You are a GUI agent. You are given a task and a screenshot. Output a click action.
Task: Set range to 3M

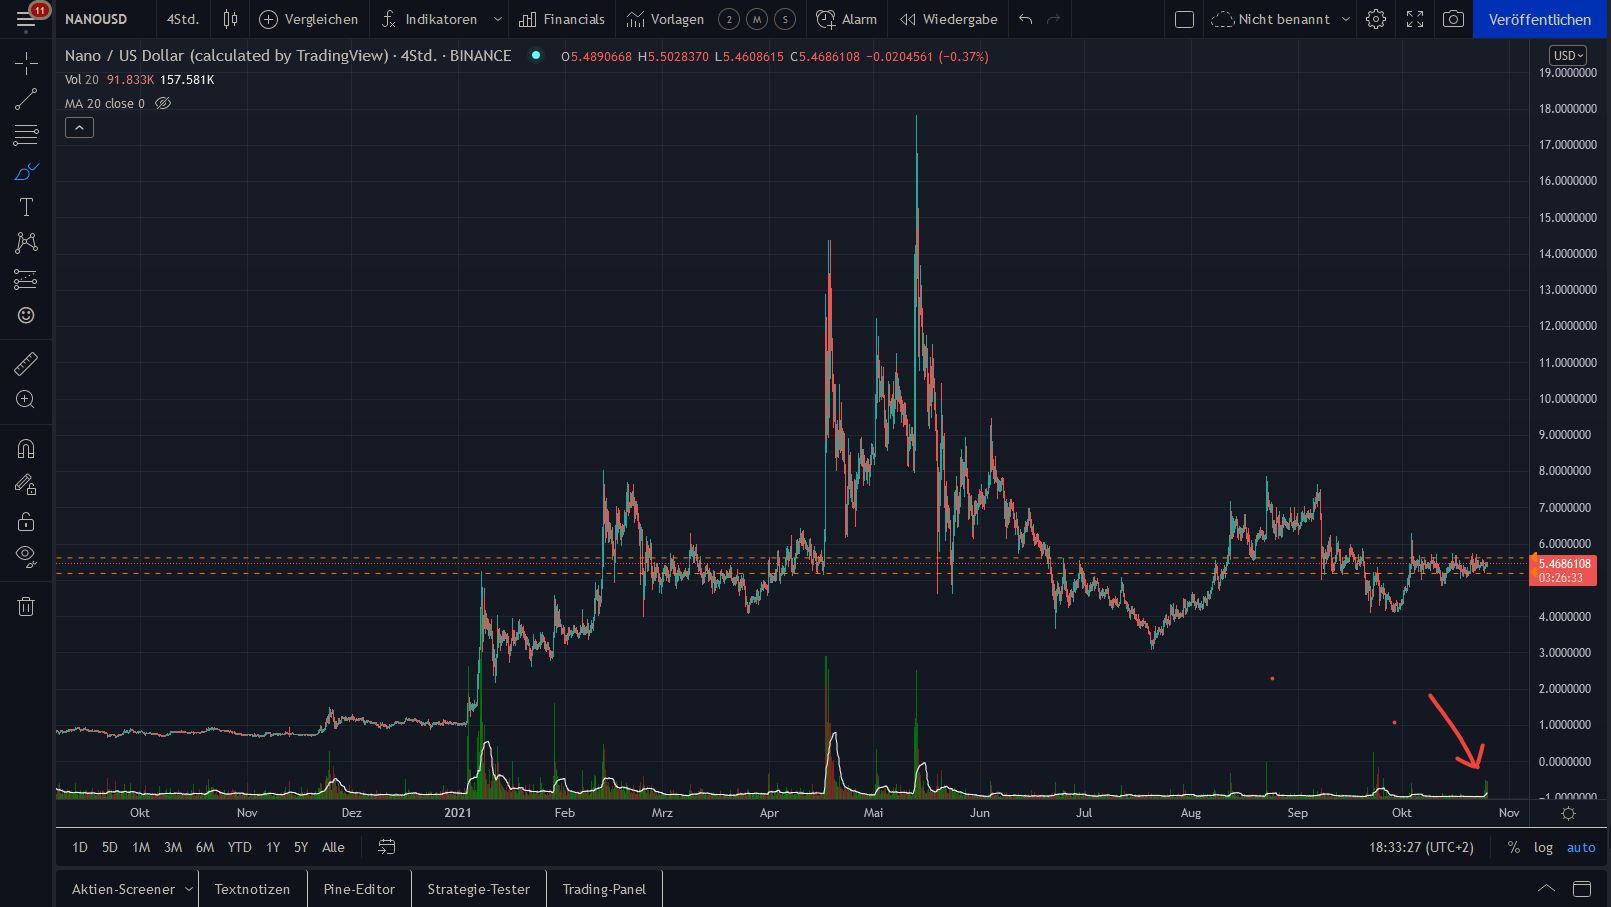click(x=173, y=847)
